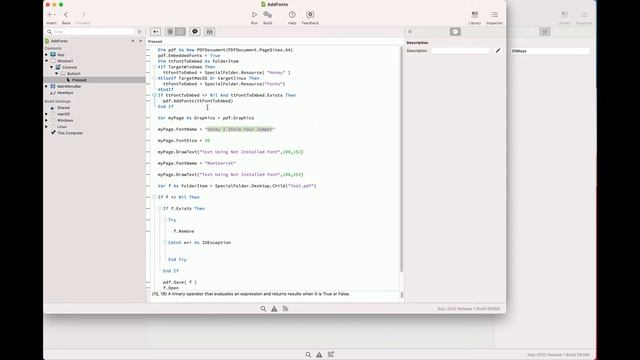640x360 pixels.
Task: Switch to second editor view mode
Action: (x=181, y=31)
